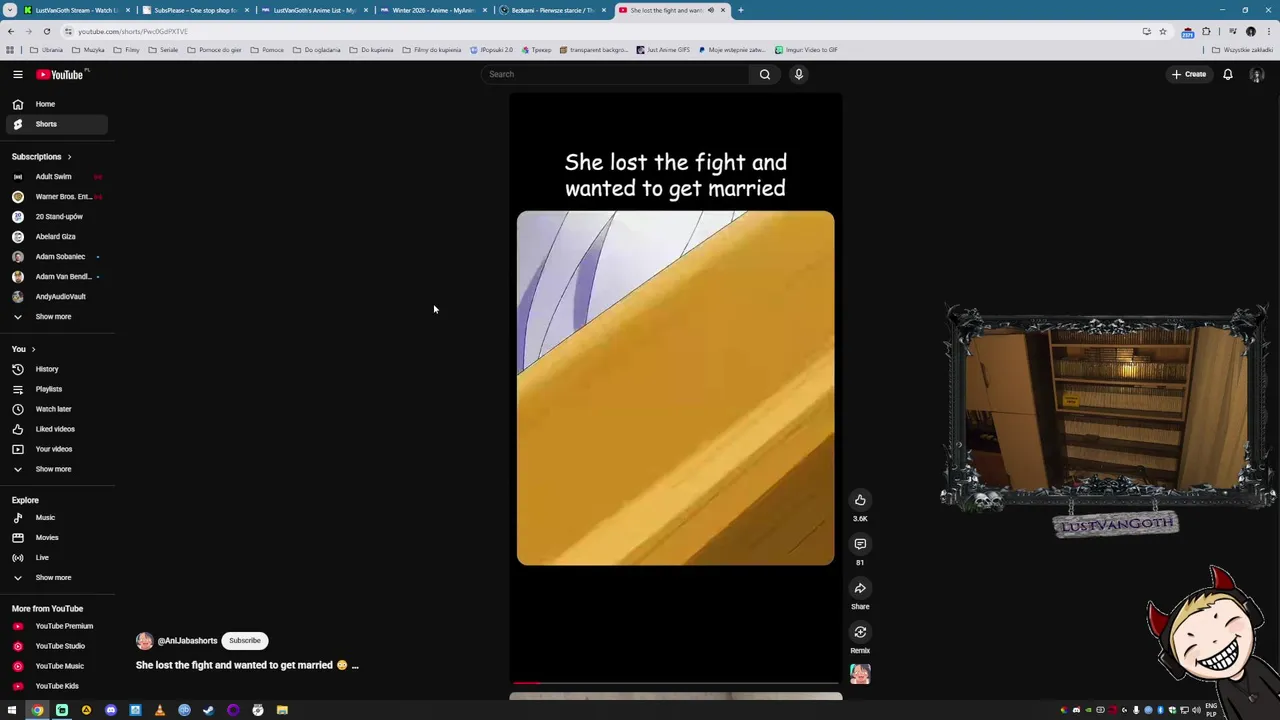This screenshot has height=720, width=1280.
Task: Open the Muzyka bookmarks folder
Action: click(x=88, y=50)
